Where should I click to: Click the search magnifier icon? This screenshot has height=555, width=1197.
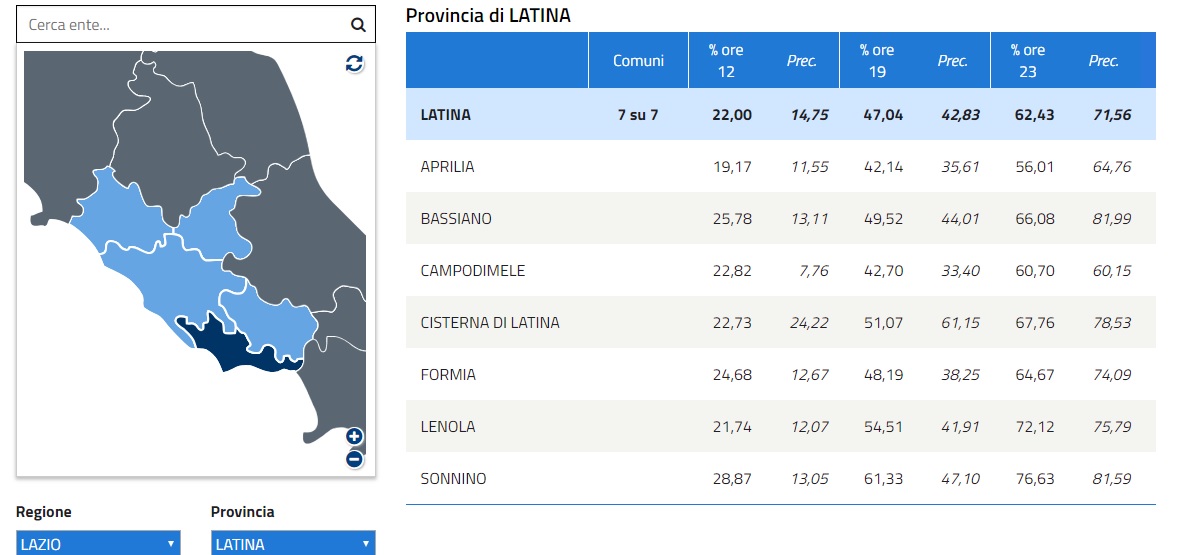[x=358, y=26]
